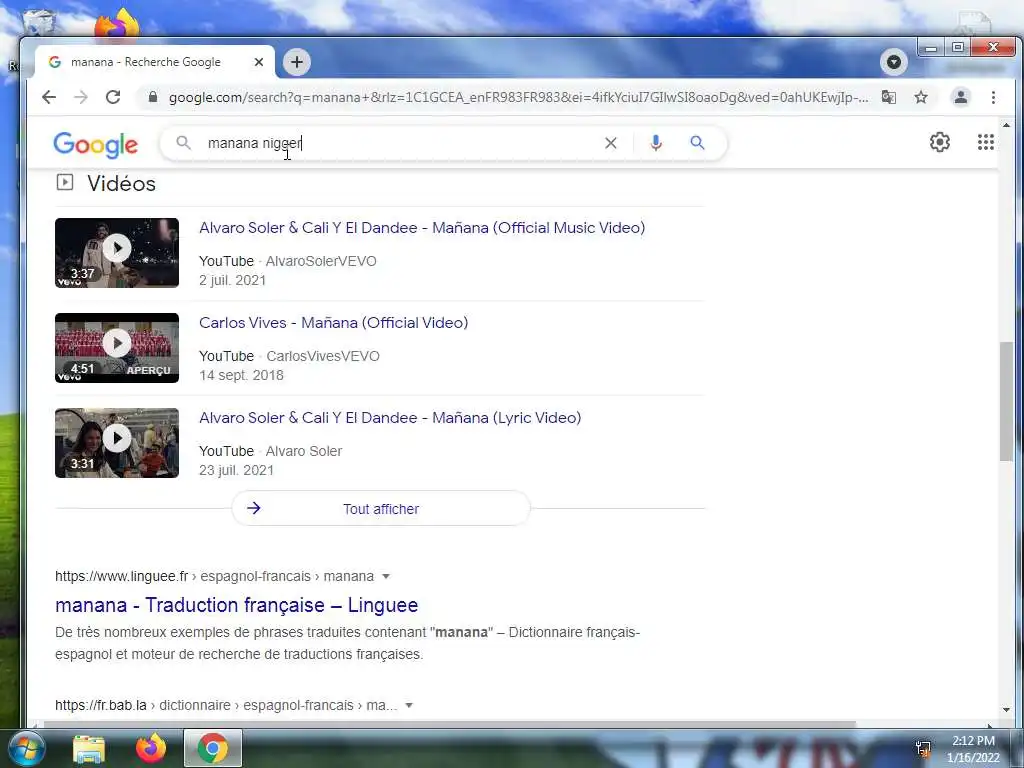The image size is (1024, 768).
Task: Close the Recherche Google tab
Action: coord(259,62)
